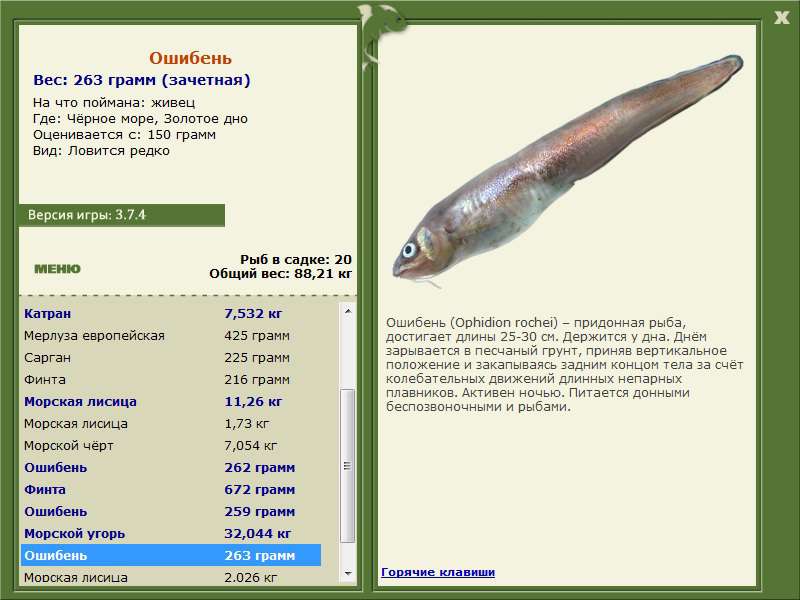Image resolution: width=800 pixels, height=600 pixels.
Task: Select Морская лисица 1,73 кг entry
Action: (171, 423)
